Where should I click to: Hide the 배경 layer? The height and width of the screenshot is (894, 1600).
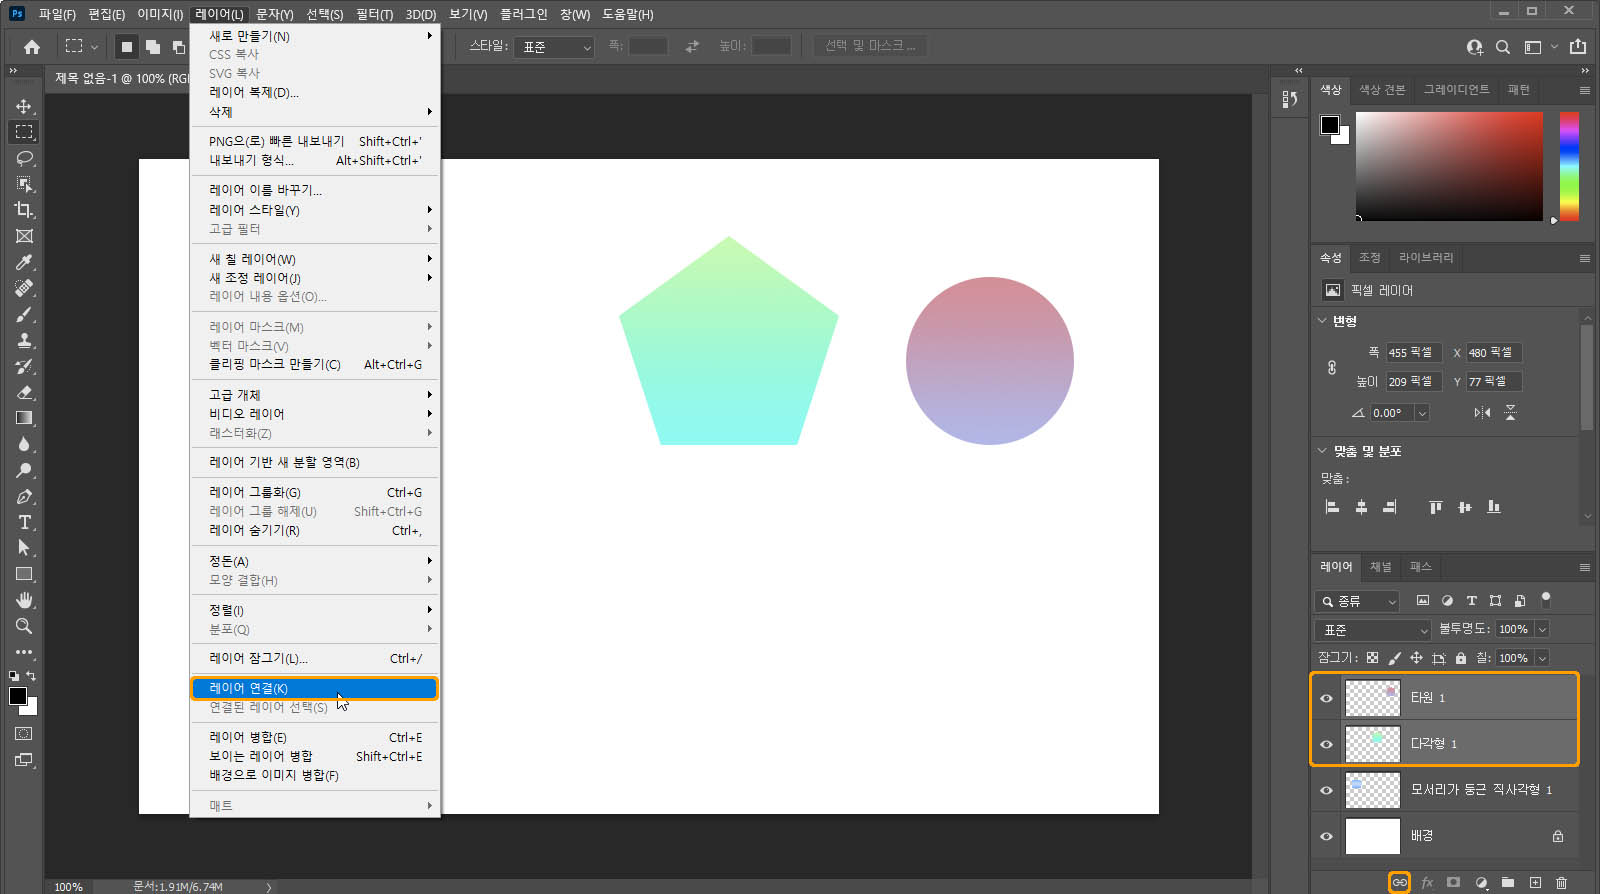(1327, 836)
